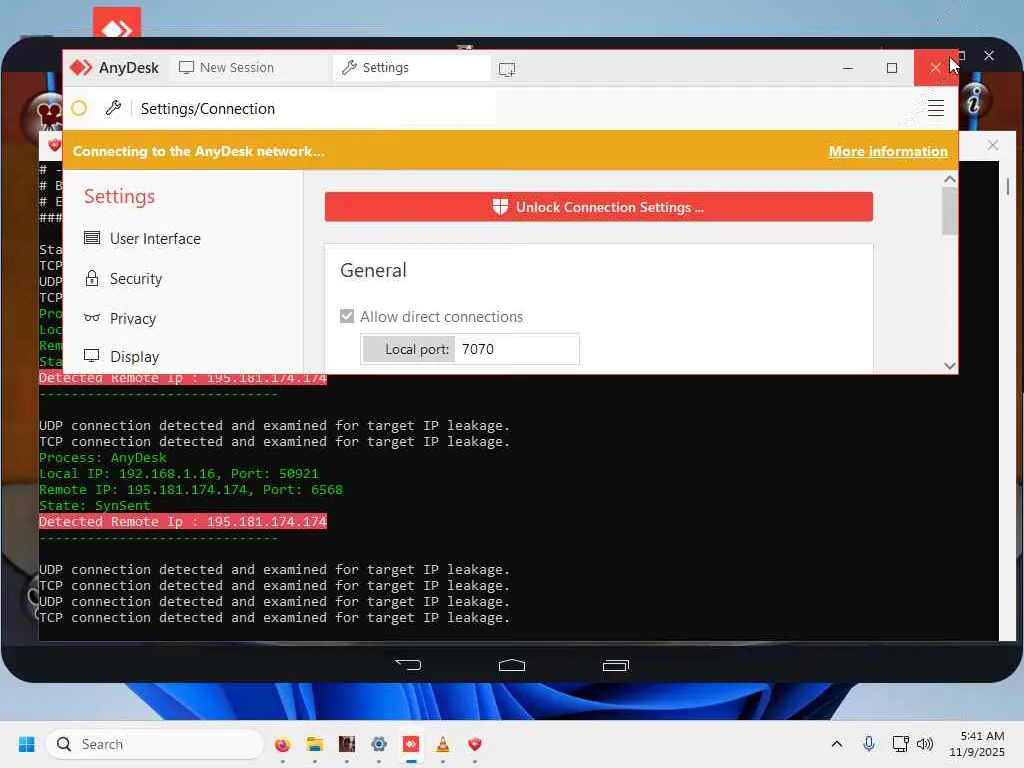Image resolution: width=1024 pixels, height=768 pixels.
Task: Click the microphone tray icon
Action: 869,744
